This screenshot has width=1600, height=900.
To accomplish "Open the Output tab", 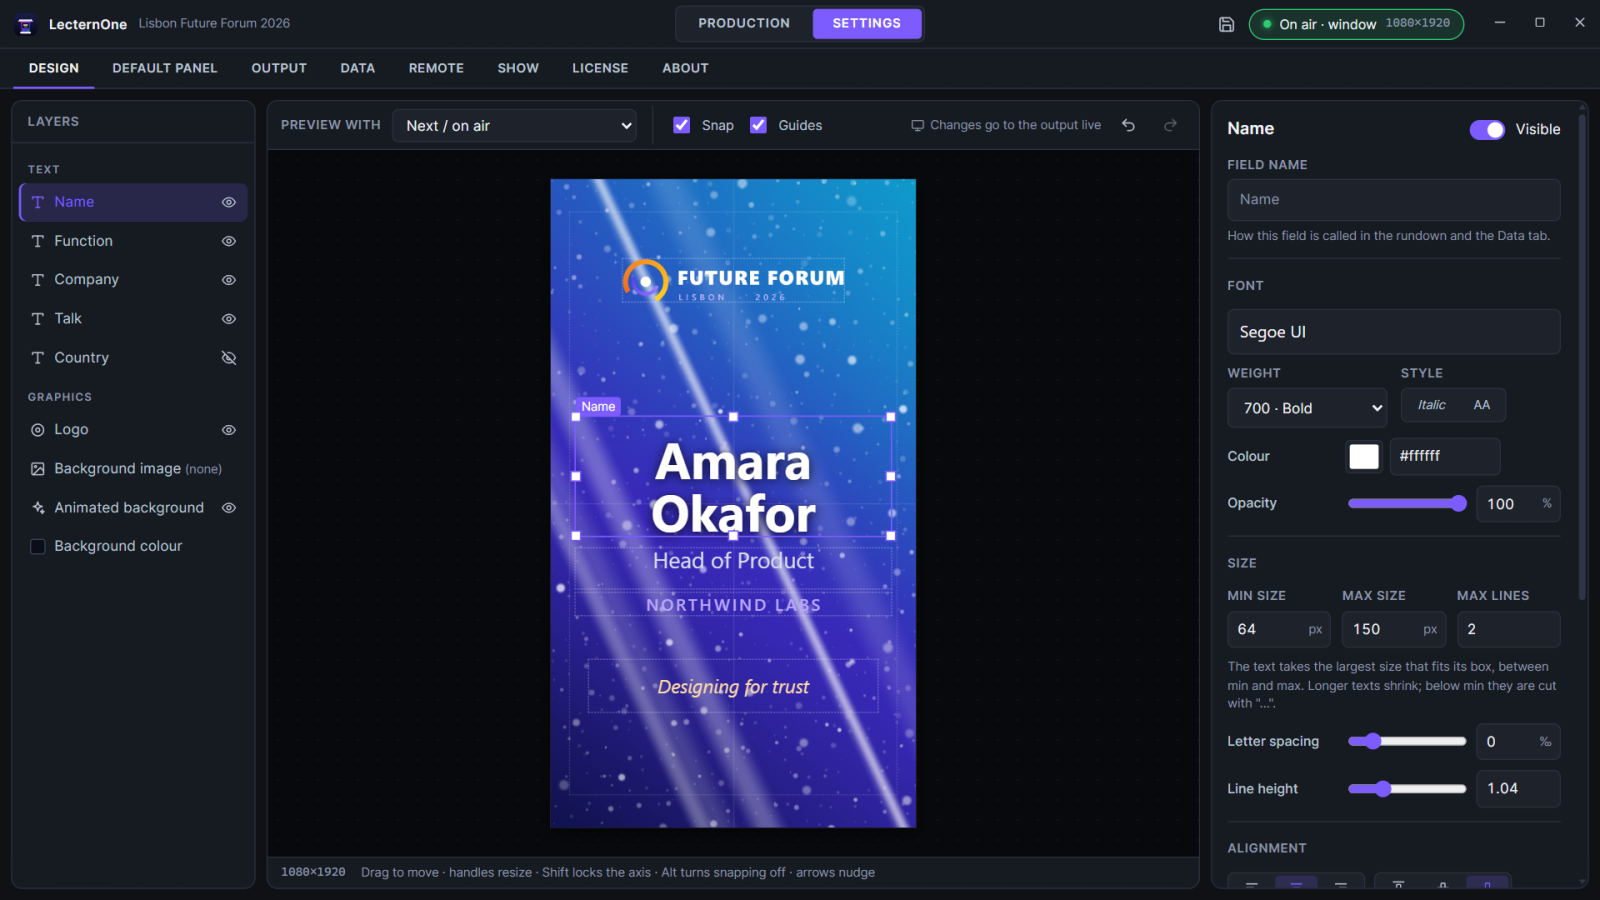I will click(279, 68).
